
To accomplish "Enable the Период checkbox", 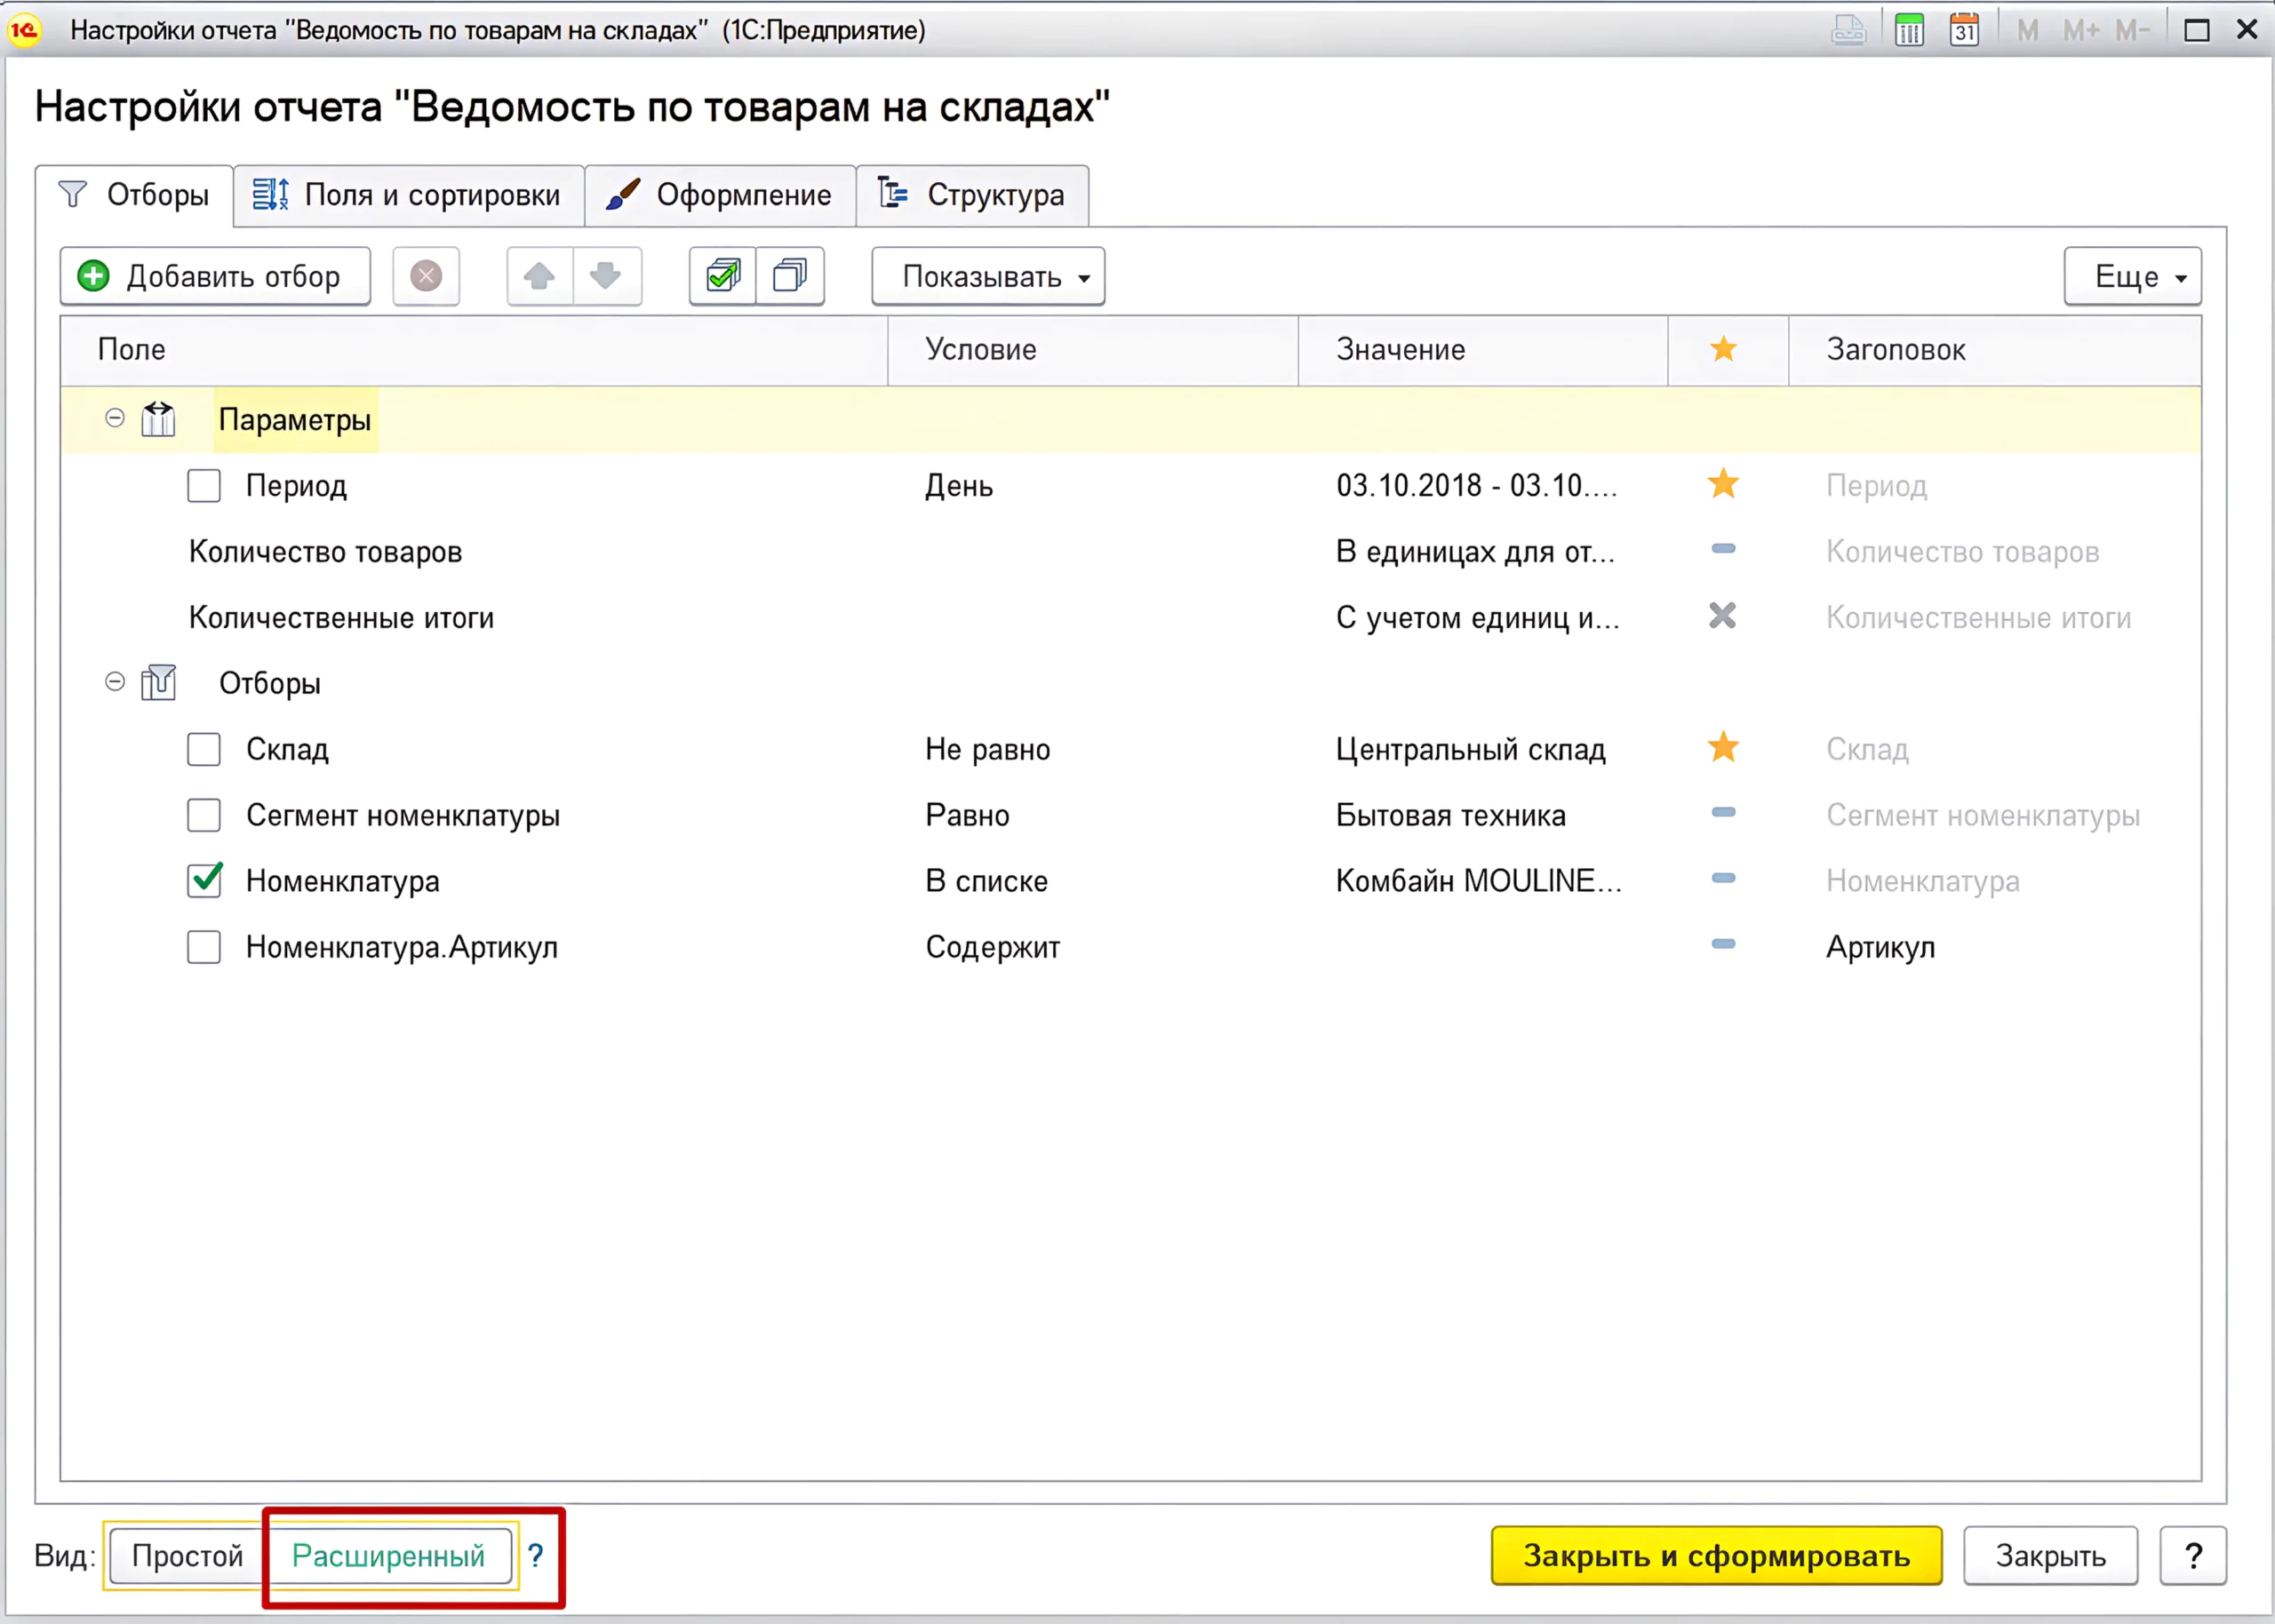I will 204,486.
